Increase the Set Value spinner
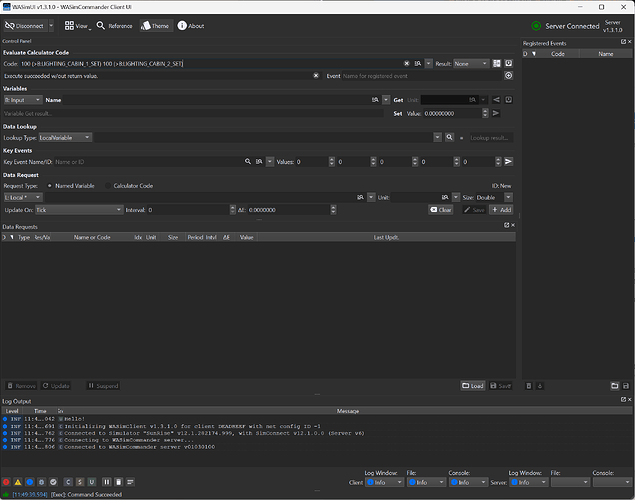This screenshot has width=635, height=500. 485,111
